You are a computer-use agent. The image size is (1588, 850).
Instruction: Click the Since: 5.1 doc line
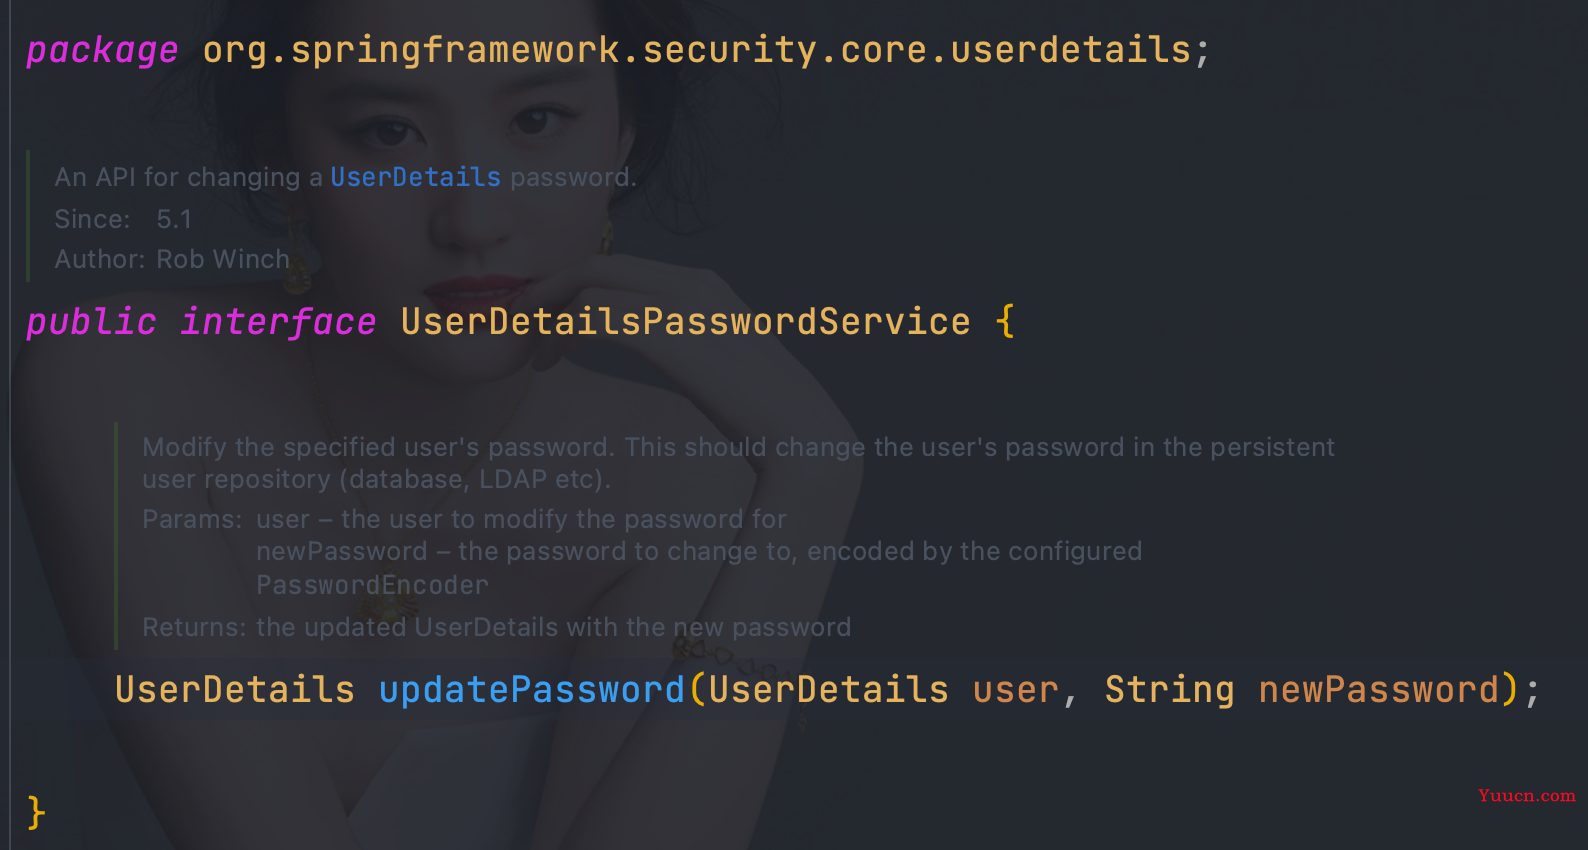pos(123,219)
